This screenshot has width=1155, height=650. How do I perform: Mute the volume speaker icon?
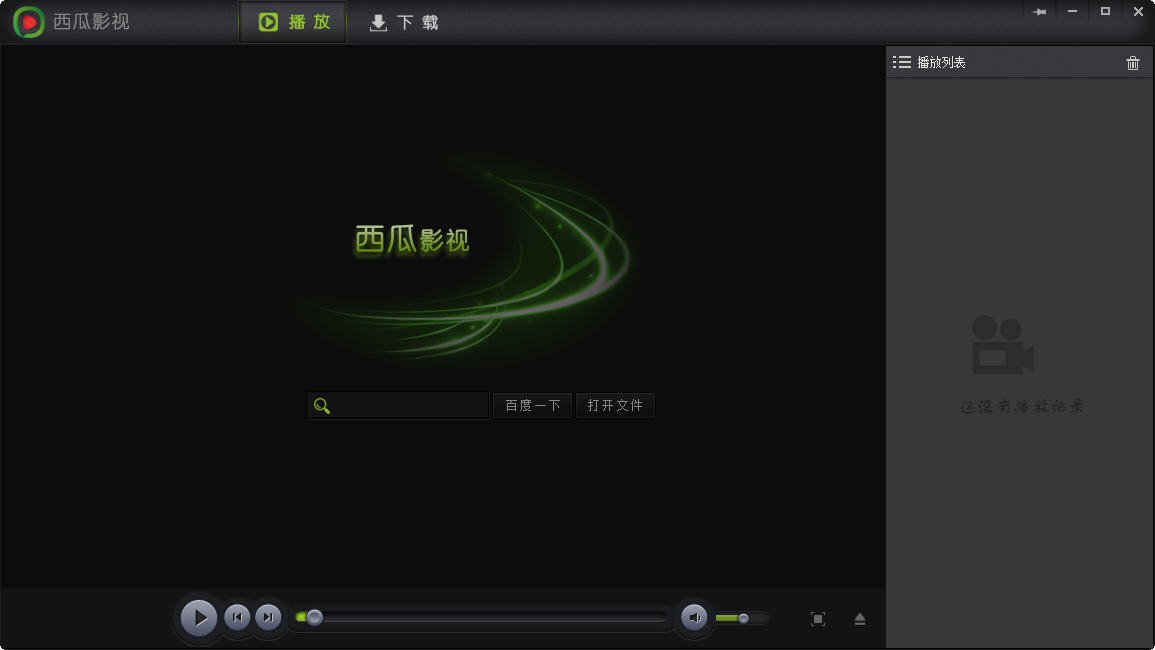695,617
